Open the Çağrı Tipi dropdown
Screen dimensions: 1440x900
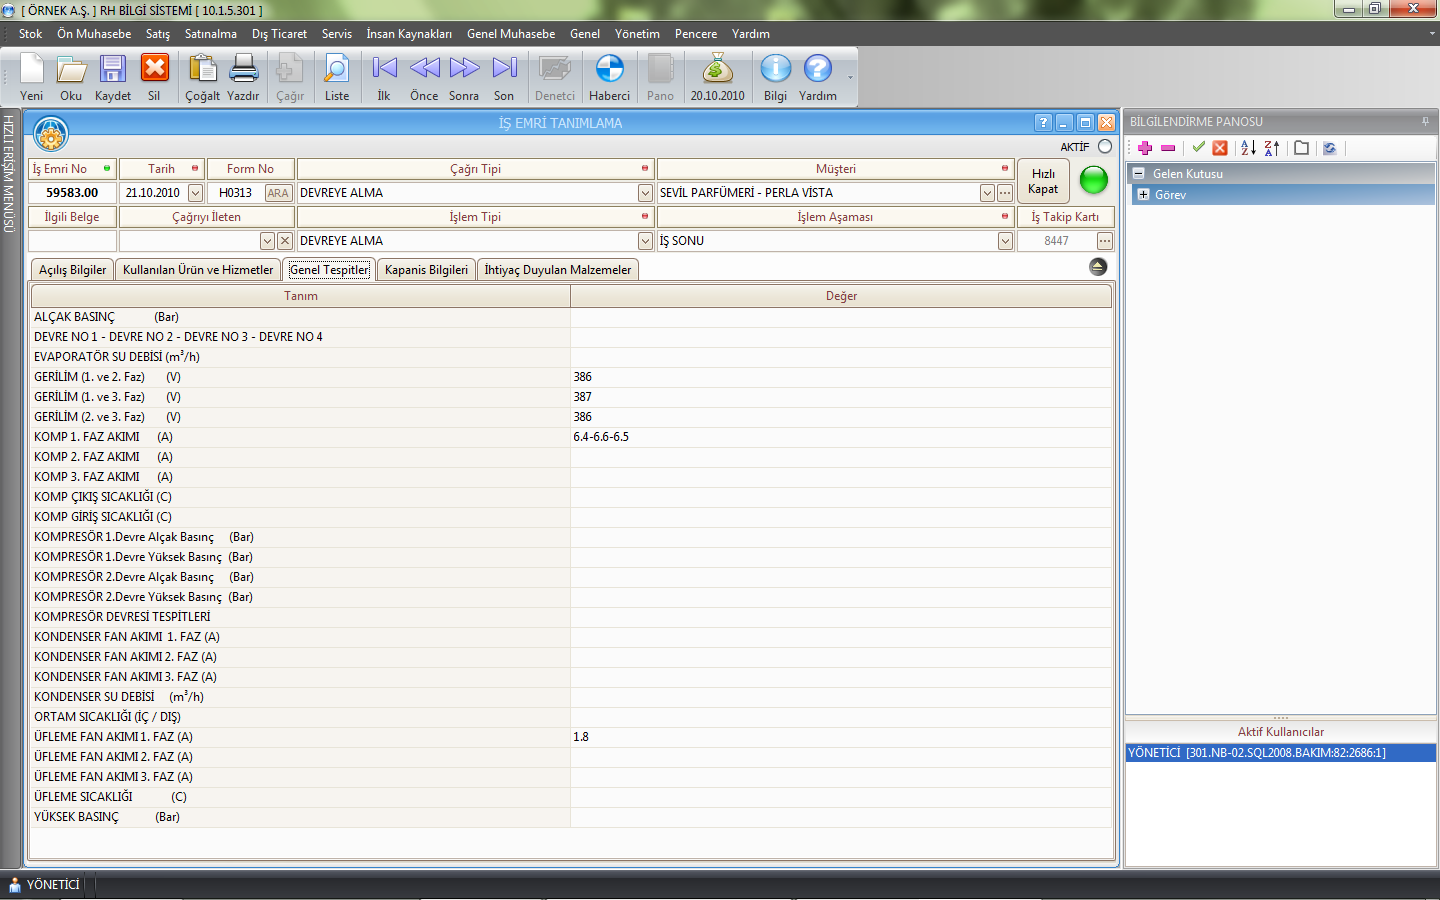click(645, 193)
